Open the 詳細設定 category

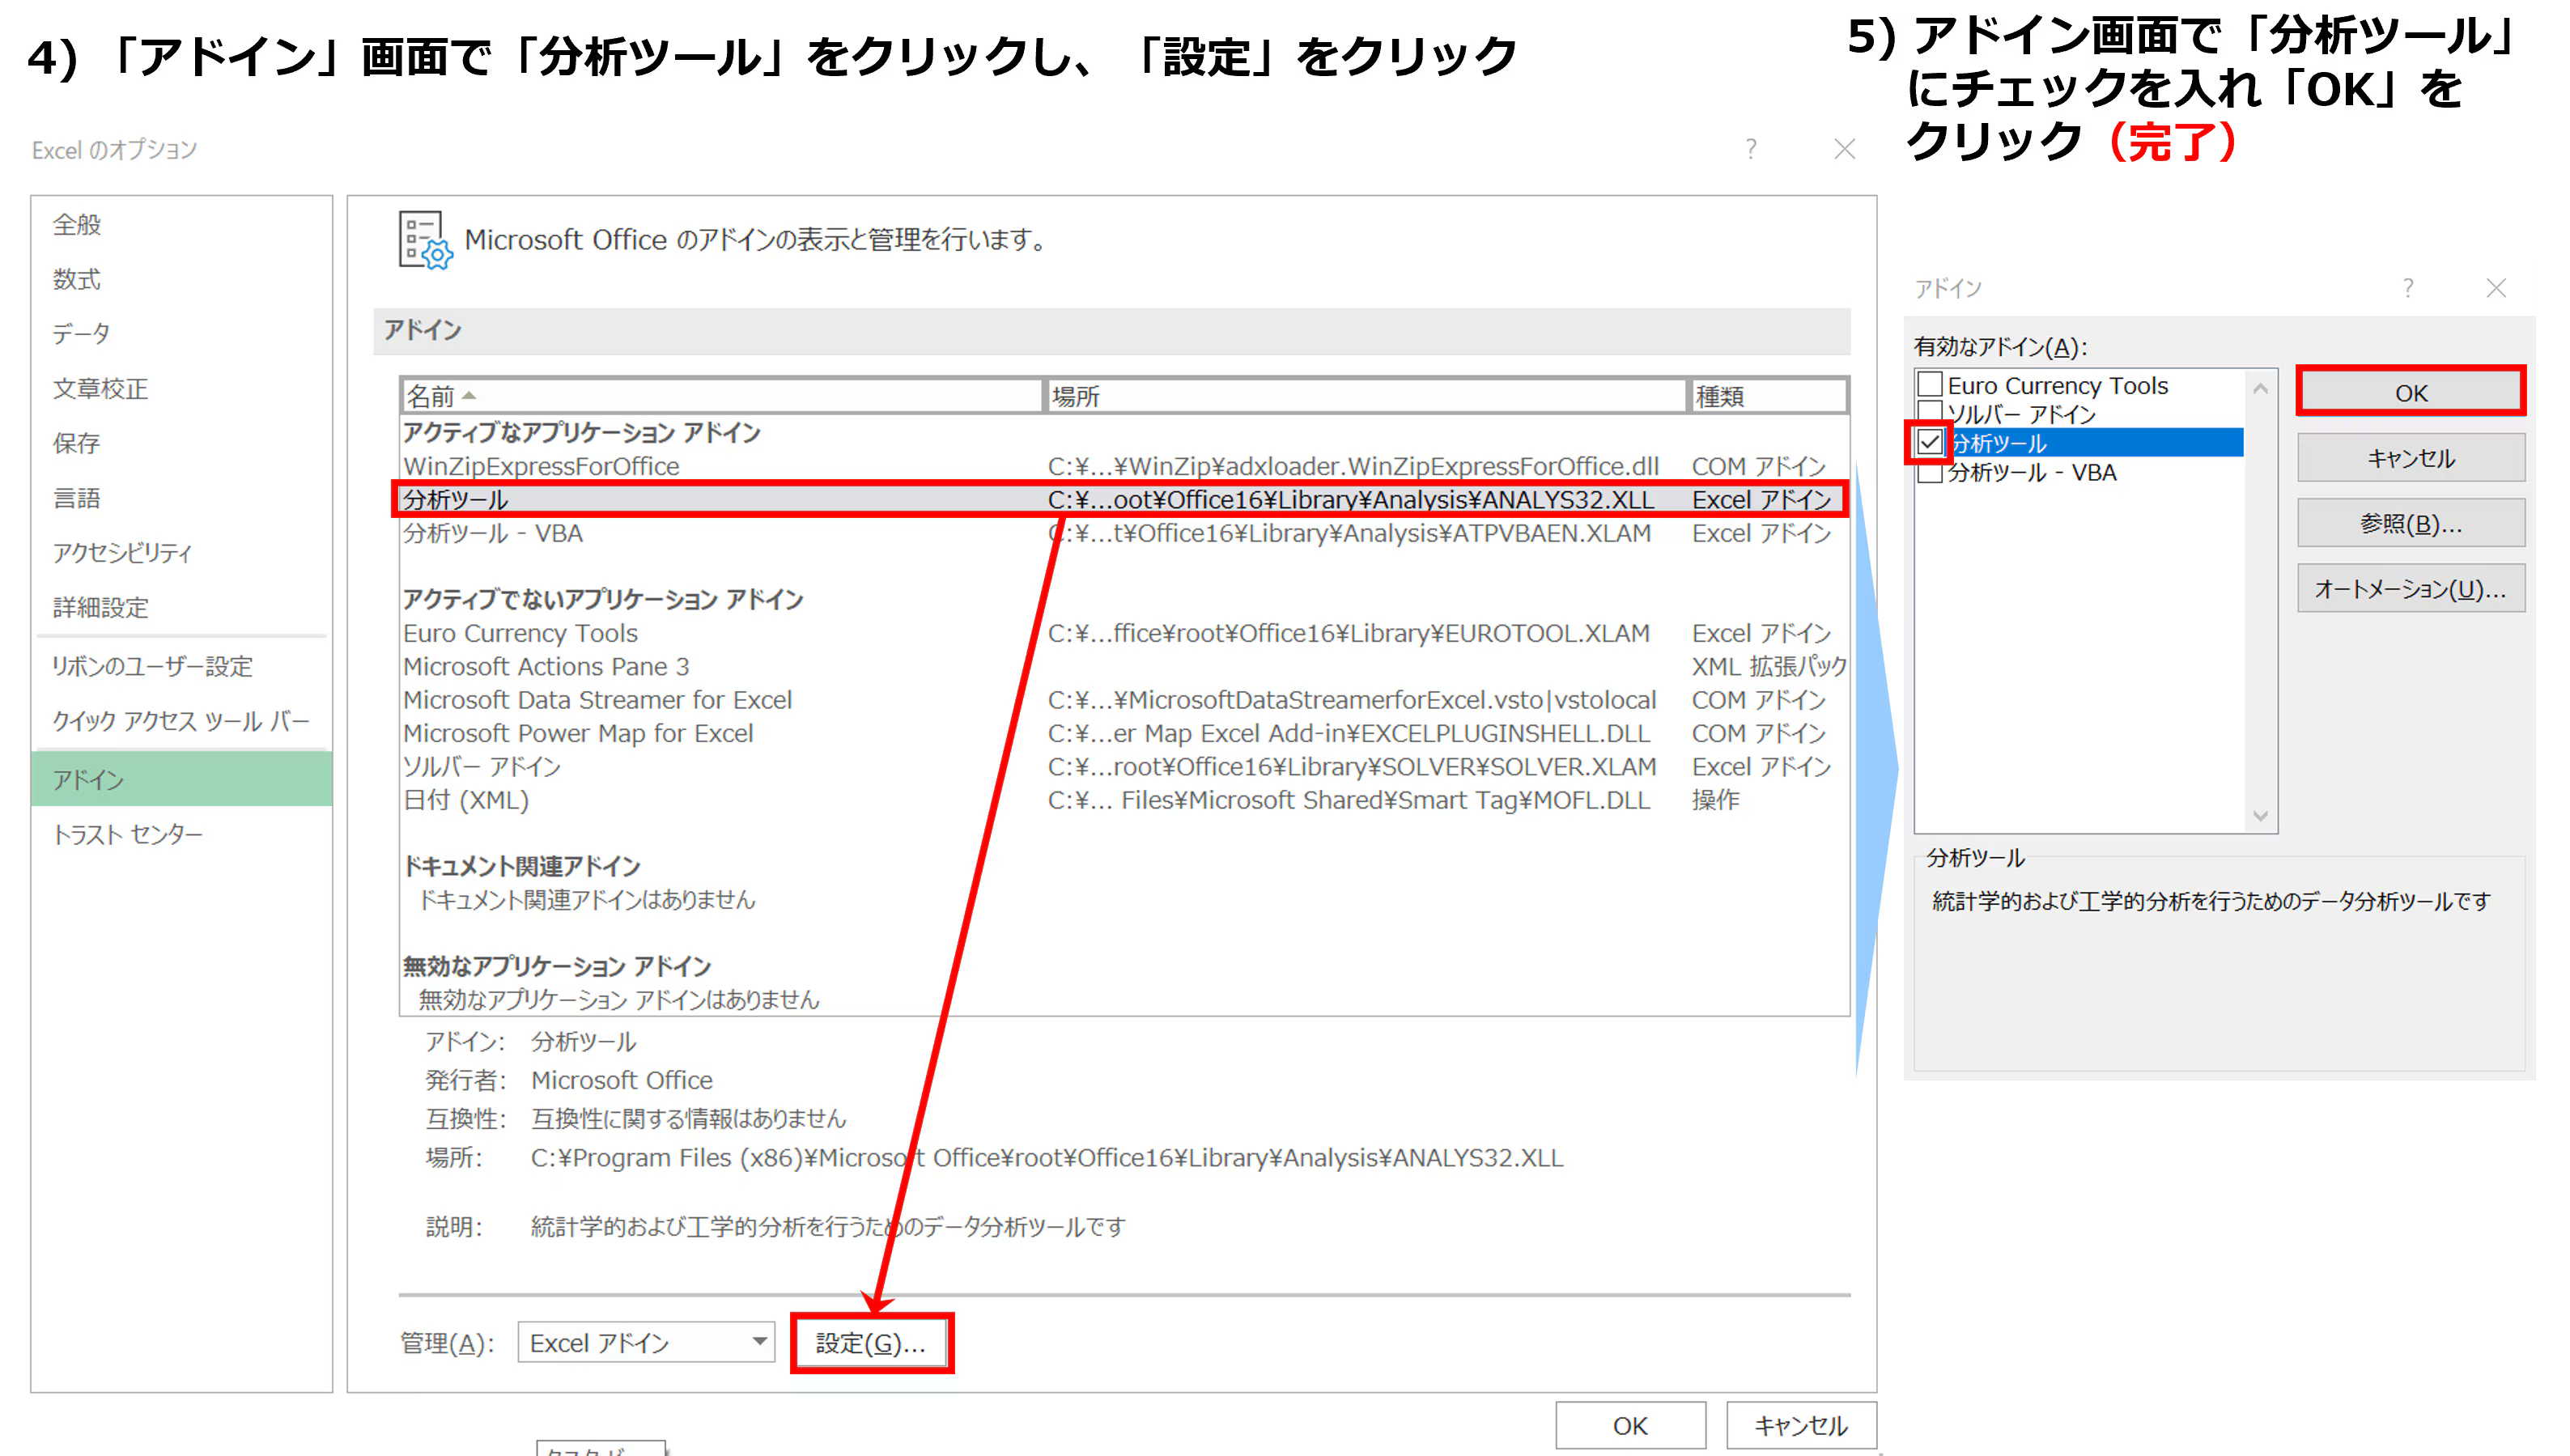tap(101, 607)
